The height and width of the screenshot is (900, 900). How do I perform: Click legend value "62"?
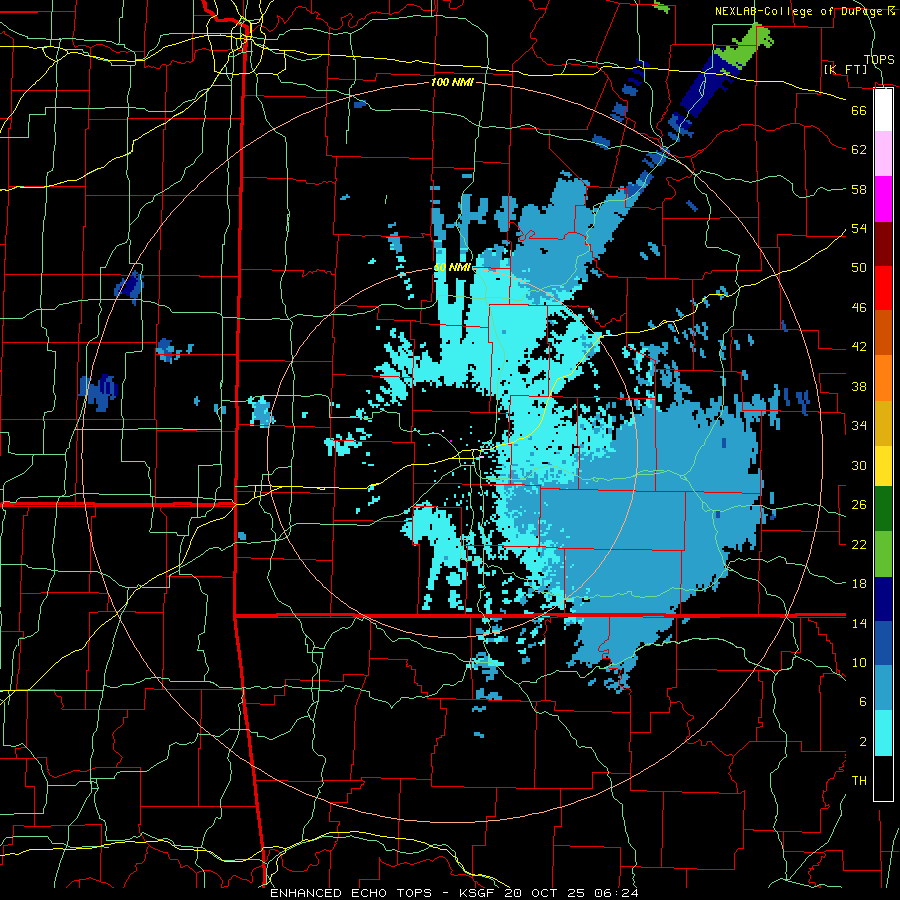coord(859,150)
